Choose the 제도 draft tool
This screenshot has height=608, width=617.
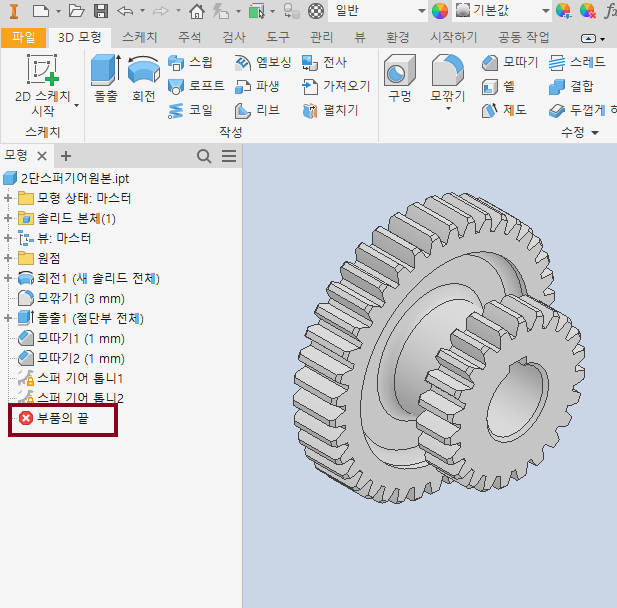[504, 110]
